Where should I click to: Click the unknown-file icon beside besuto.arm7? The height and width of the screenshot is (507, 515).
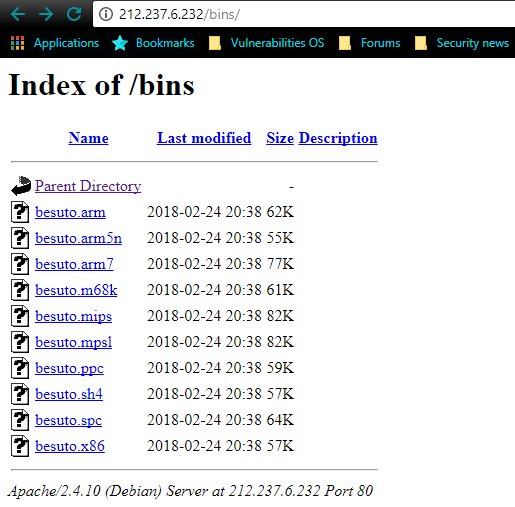point(20,264)
